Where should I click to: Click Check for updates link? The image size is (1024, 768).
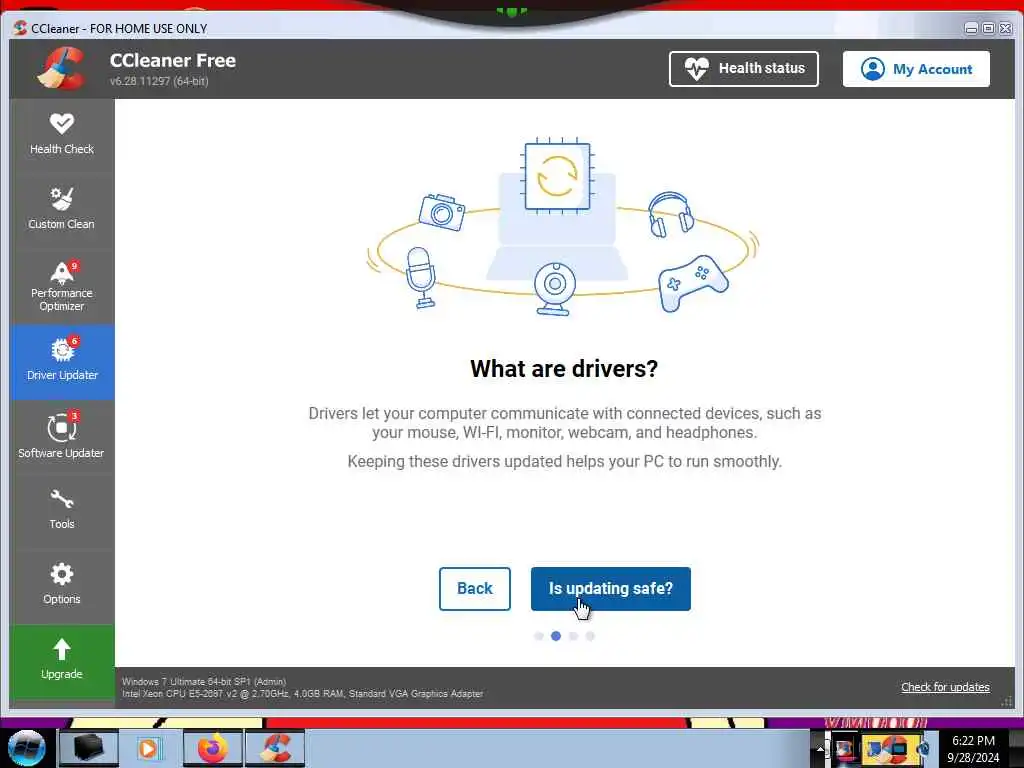(x=945, y=687)
